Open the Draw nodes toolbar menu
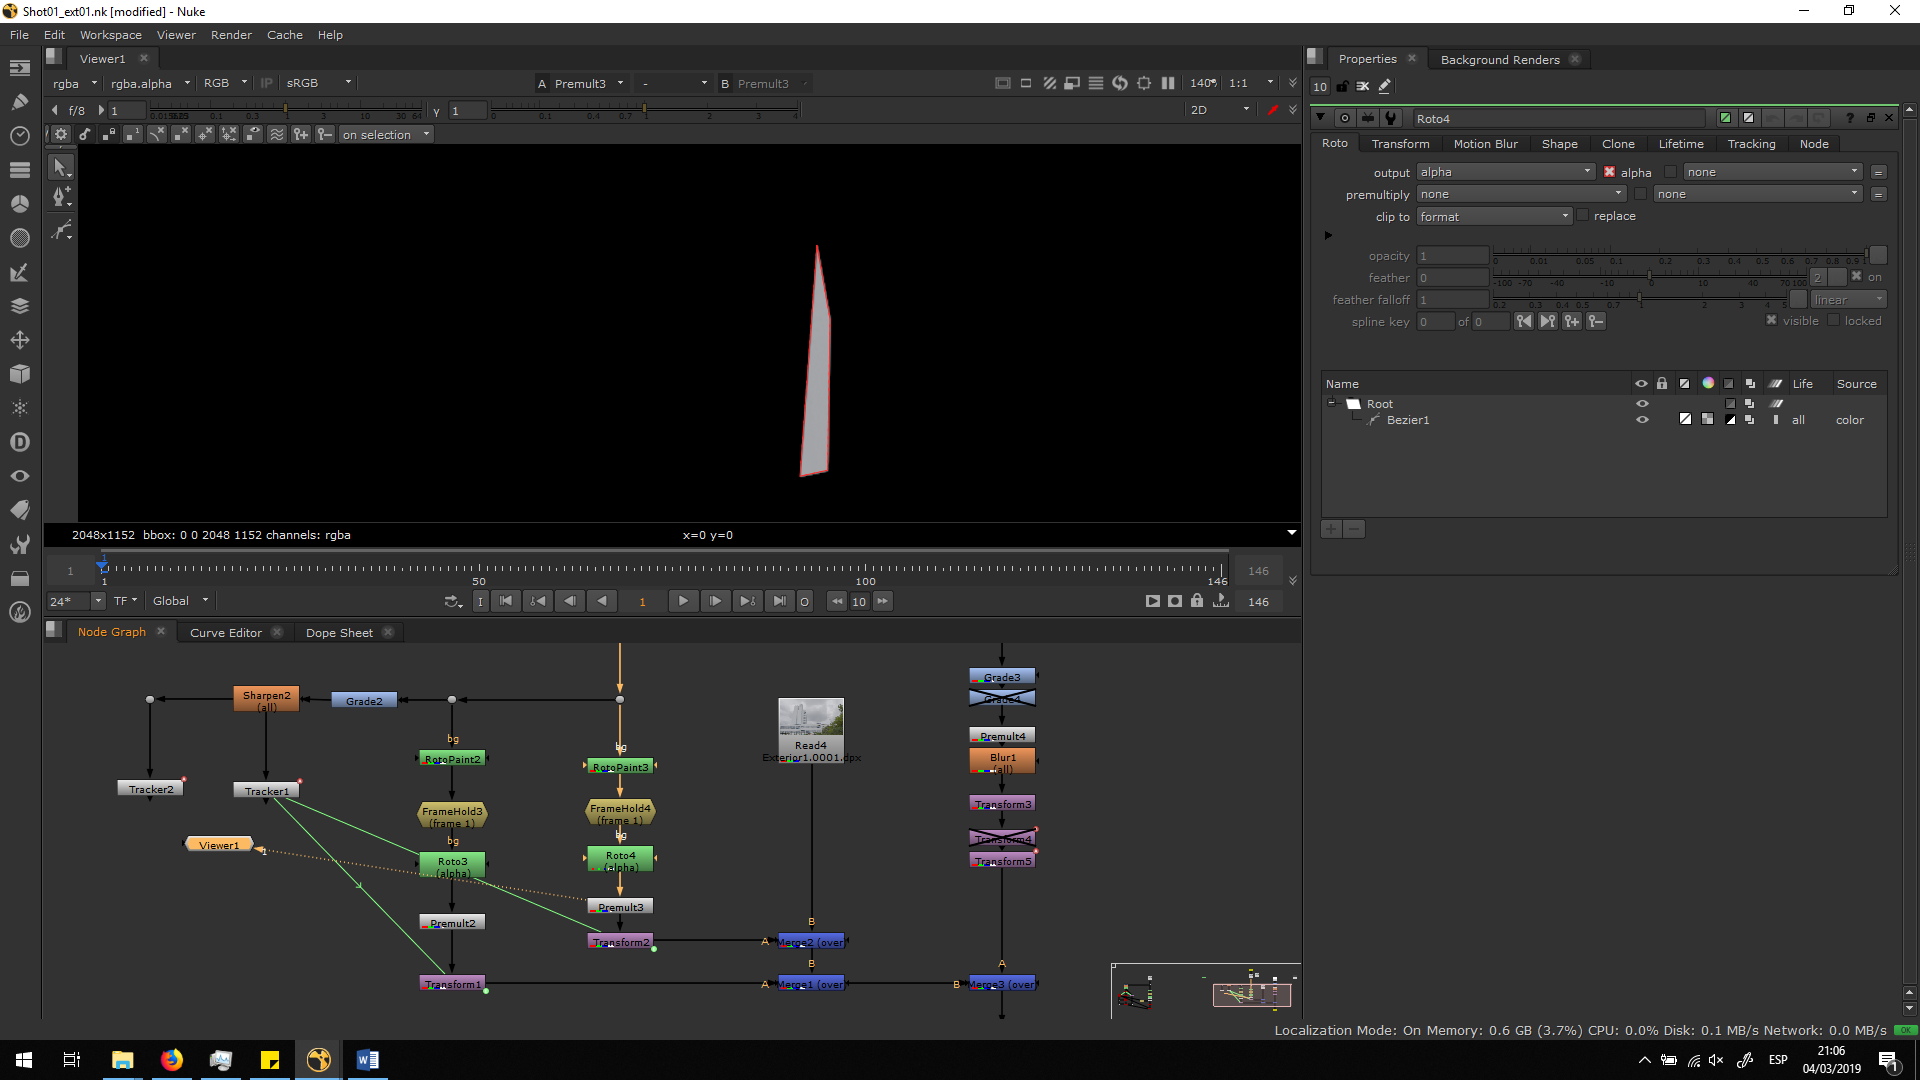This screenshot has height=1080, width=1920. coord(19,101)
